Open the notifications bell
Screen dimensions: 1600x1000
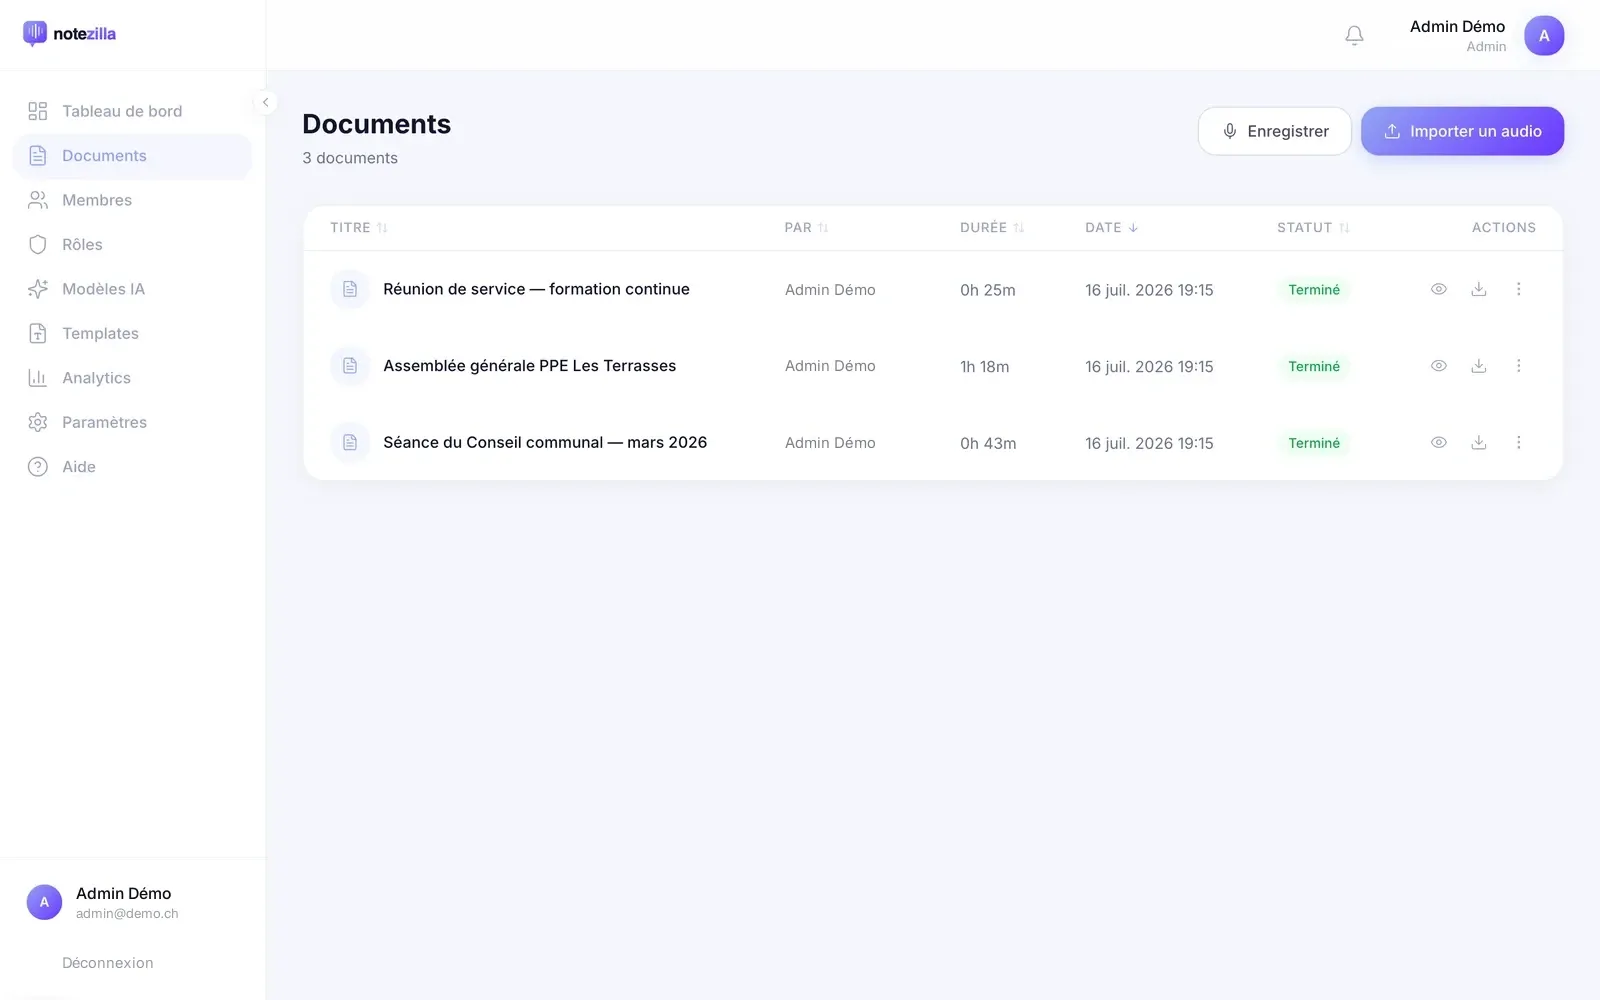[x=1354, y=36]
